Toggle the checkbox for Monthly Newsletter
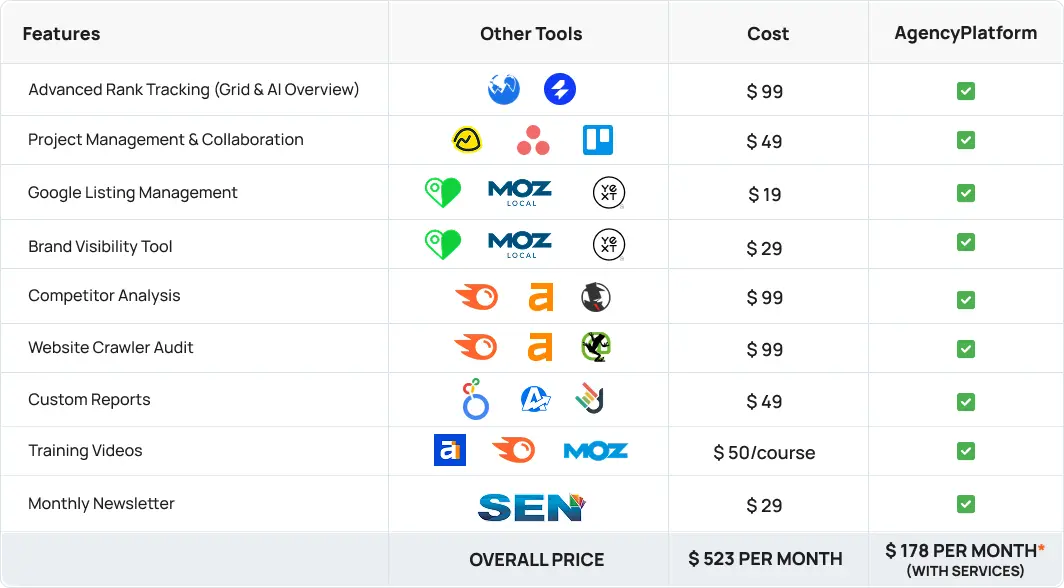Viewport: 1064px width, 588px height. [x=966, y=504]
